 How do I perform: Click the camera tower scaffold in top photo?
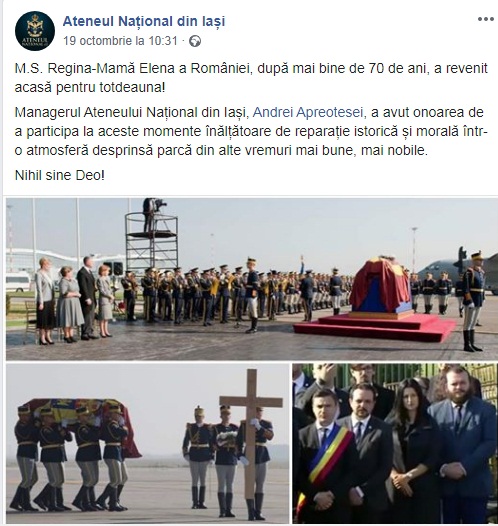[151, 234]
